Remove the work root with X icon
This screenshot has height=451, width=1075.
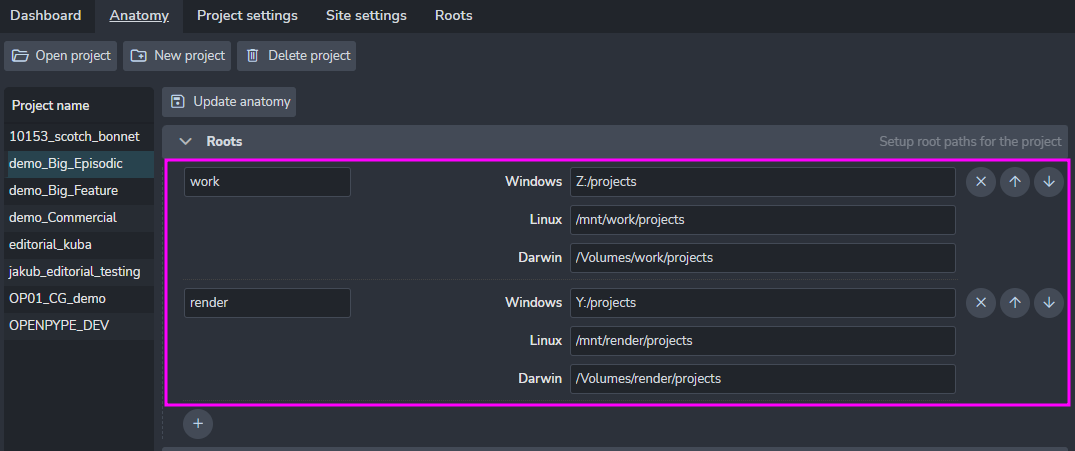[980, 182]
